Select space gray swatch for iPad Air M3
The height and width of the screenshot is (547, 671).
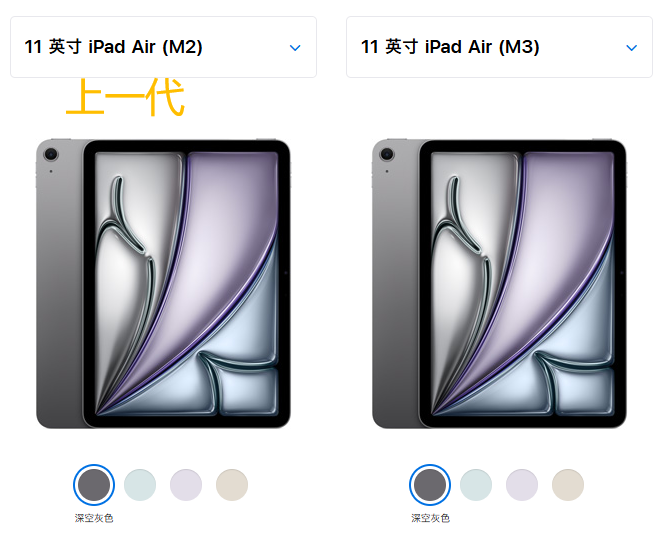(x=430, y=485)
